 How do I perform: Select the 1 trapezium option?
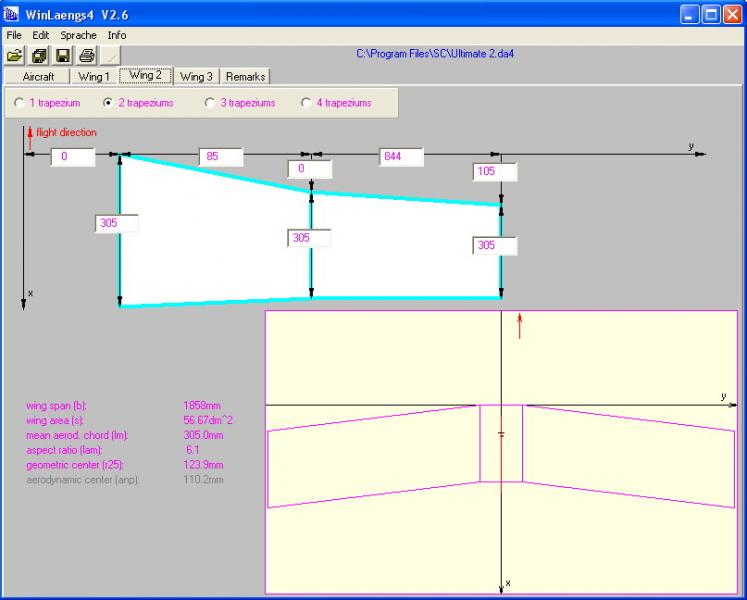(20, 103)
